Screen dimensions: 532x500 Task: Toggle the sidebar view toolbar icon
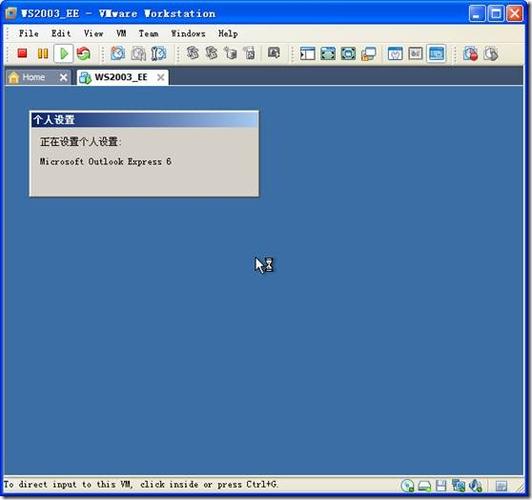307,54
